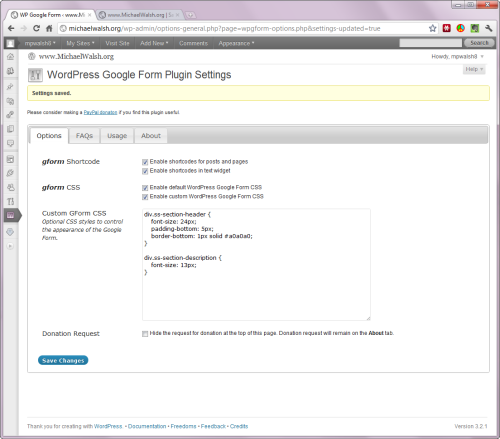Open the Pages icon in the admin sidebar
Screen dimensions: 500x439
pos(10,129)
